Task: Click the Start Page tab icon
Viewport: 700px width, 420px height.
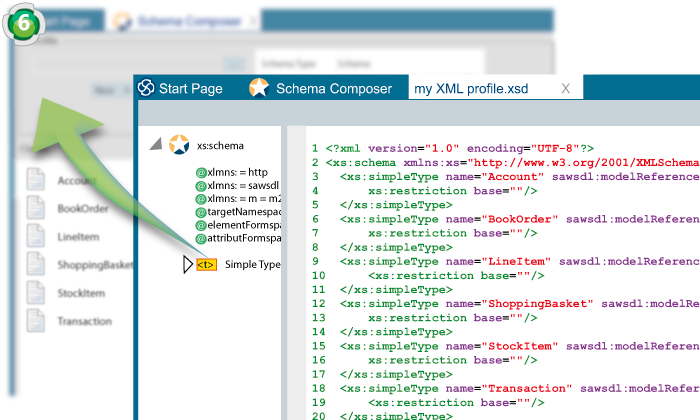Action: coord(146,88)
